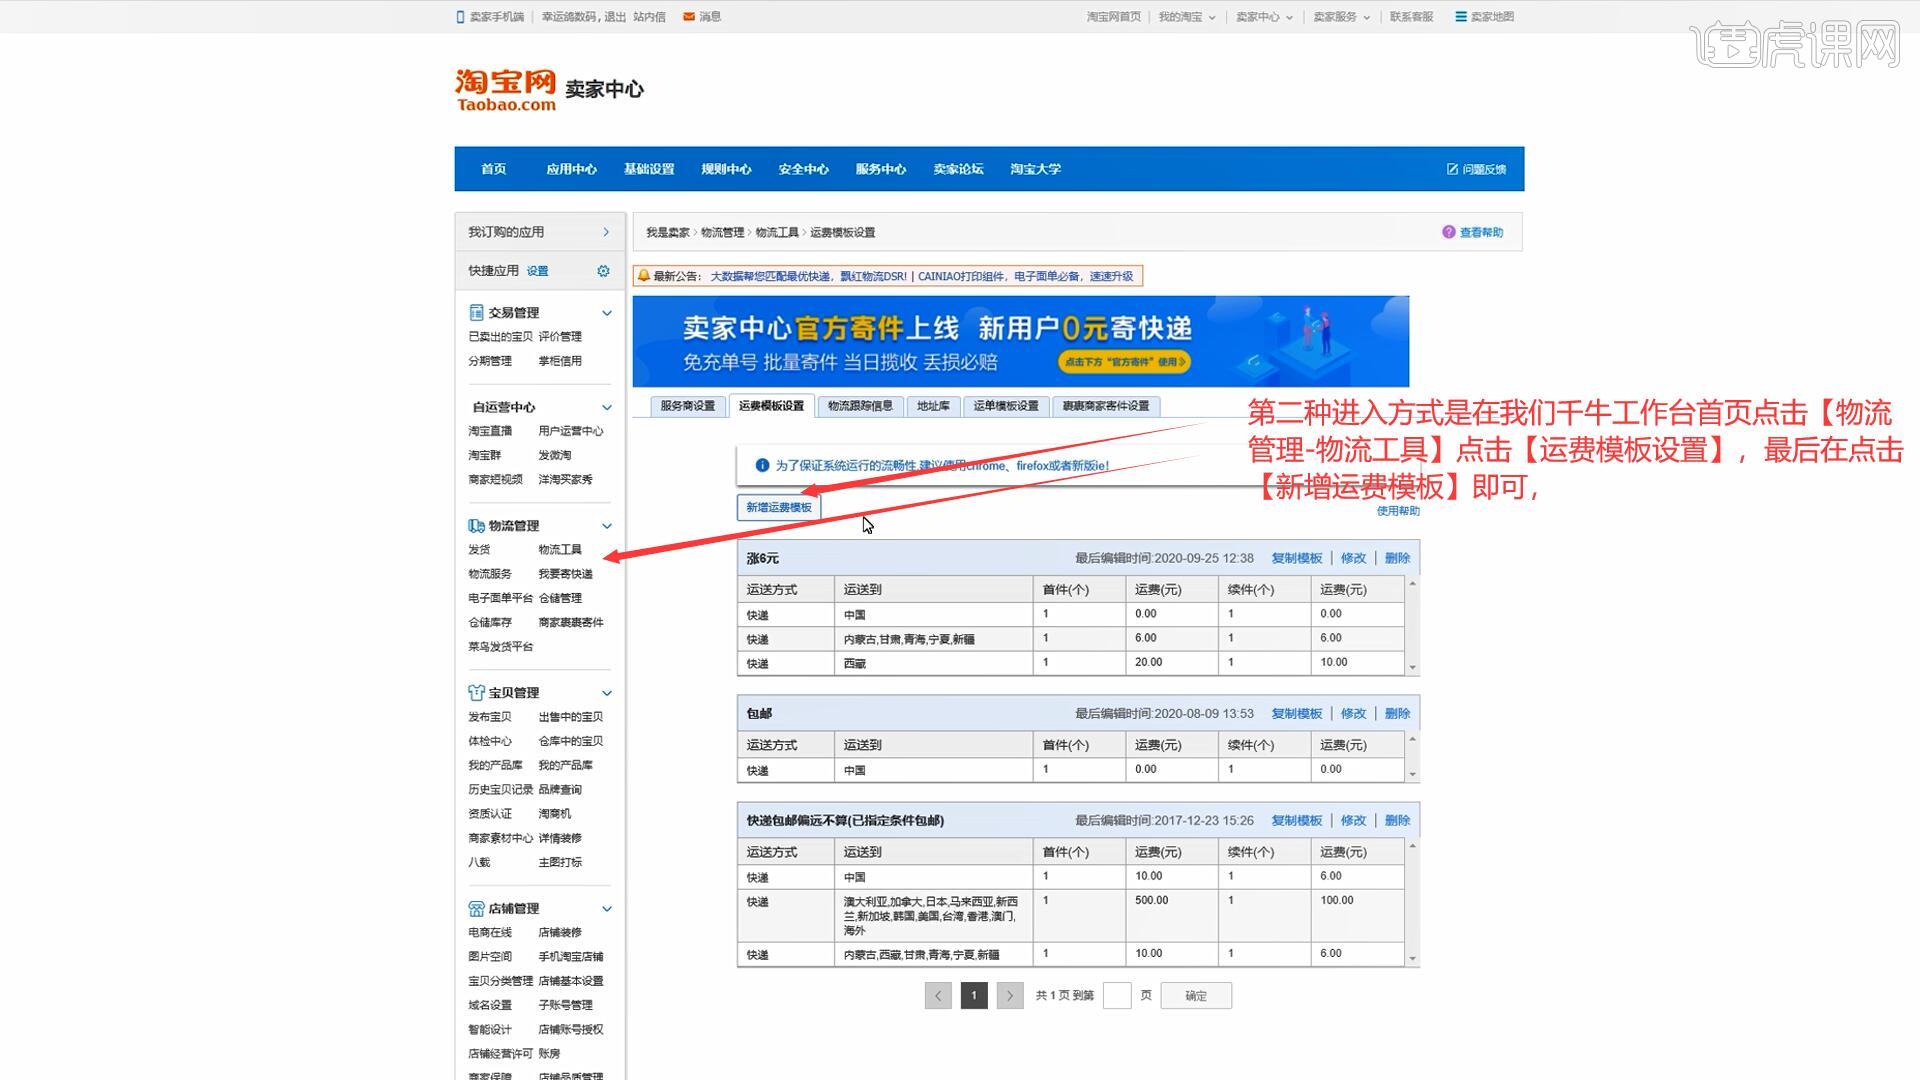The height and width of the screenshot is (1080, 1920).
Task: Click 淘宝网首页 in the top bar
Action: coord(1114,17)
